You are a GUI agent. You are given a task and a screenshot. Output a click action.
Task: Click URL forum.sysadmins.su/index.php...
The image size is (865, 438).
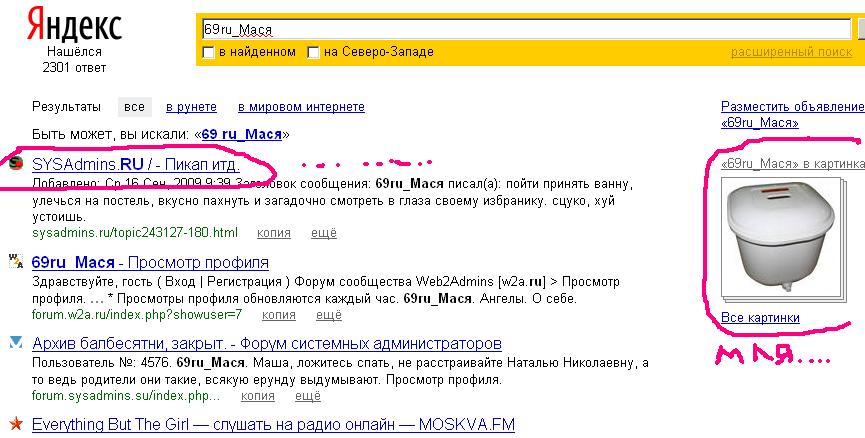(126, 396)
